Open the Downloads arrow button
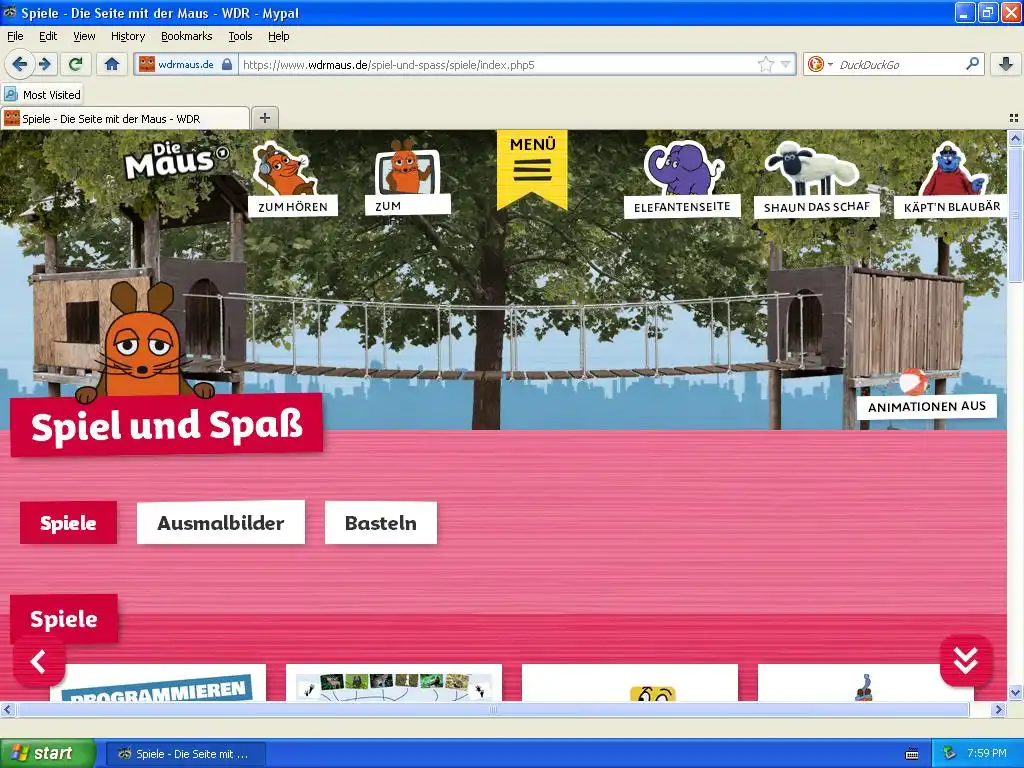This screenshot has height=768, width=1024. point(1006,64)
